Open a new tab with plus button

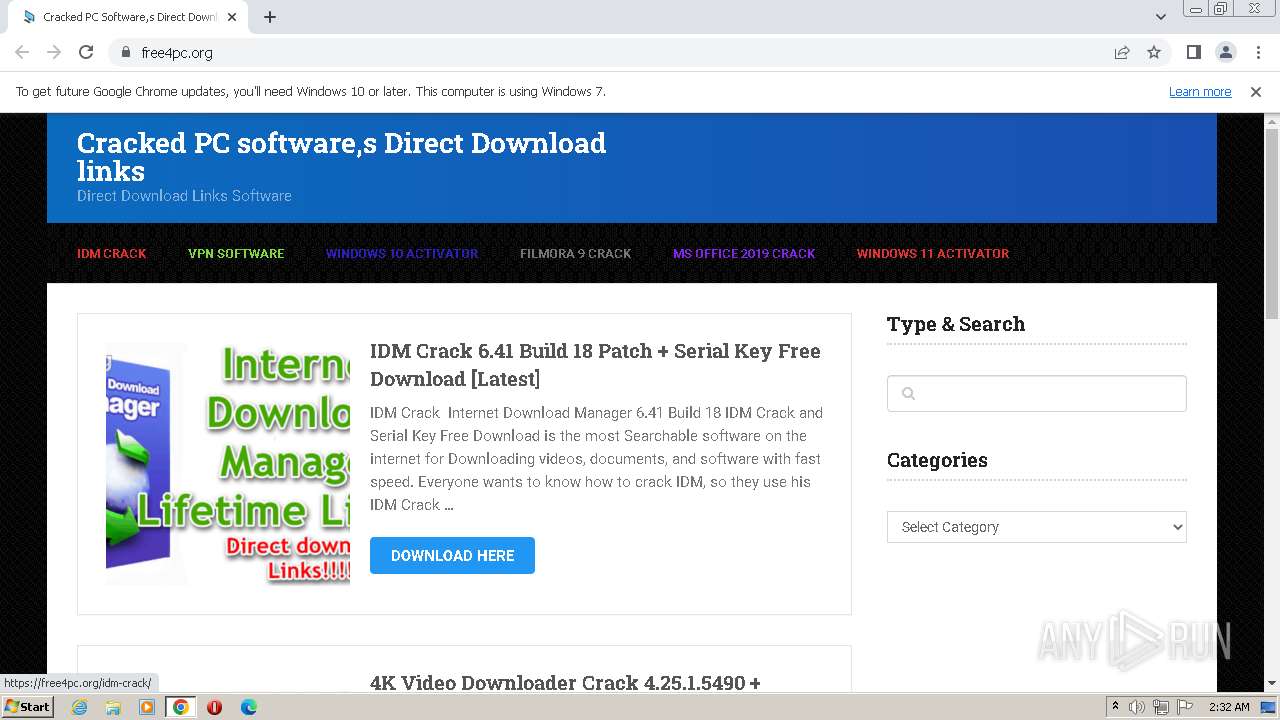coord(270,17)
